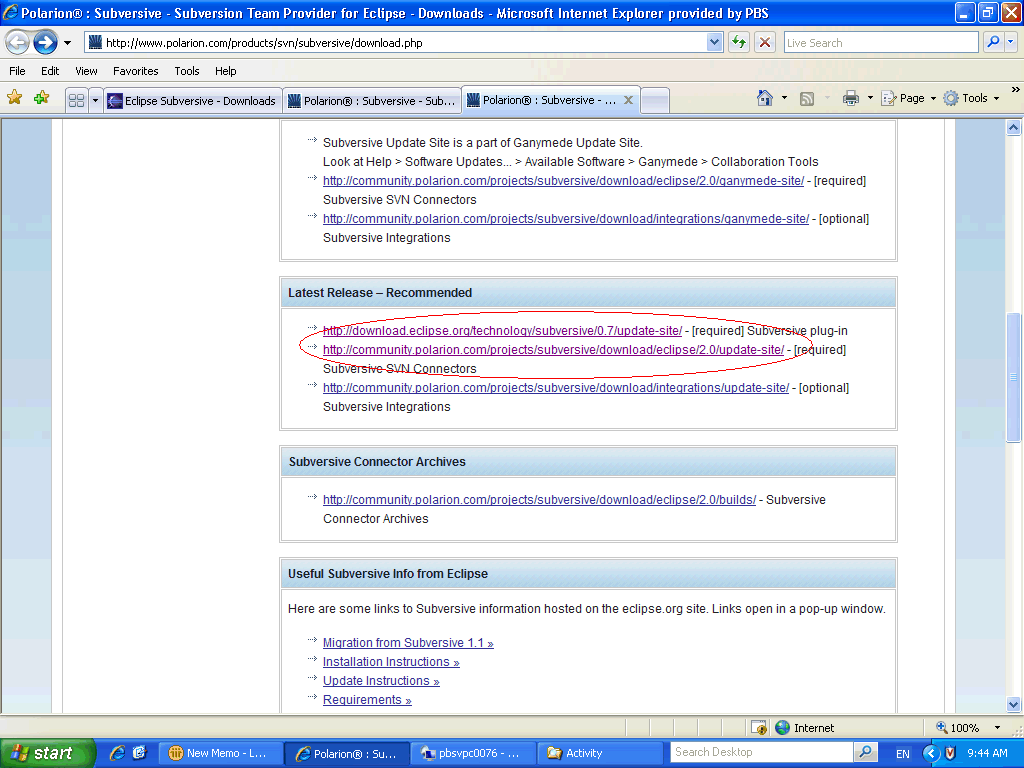
Task: Click the Add to Favorites icon
Action: [42, 99]
